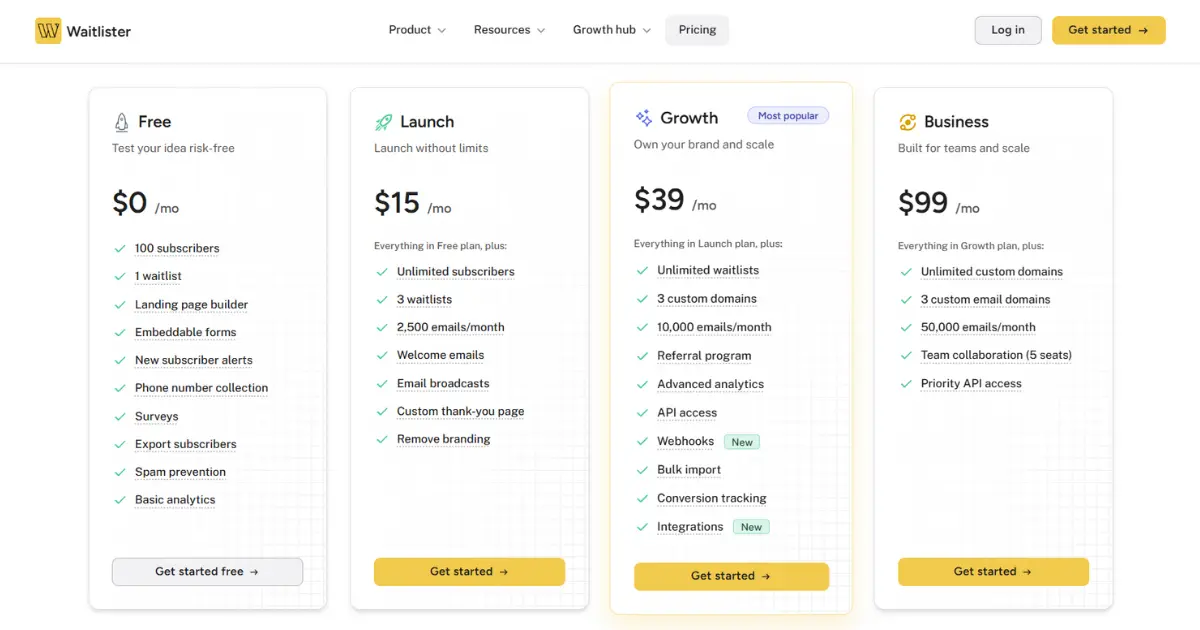Click the Waitlister logo icon
Viewport: 1200px width, 630px height.
pos(47,30)
